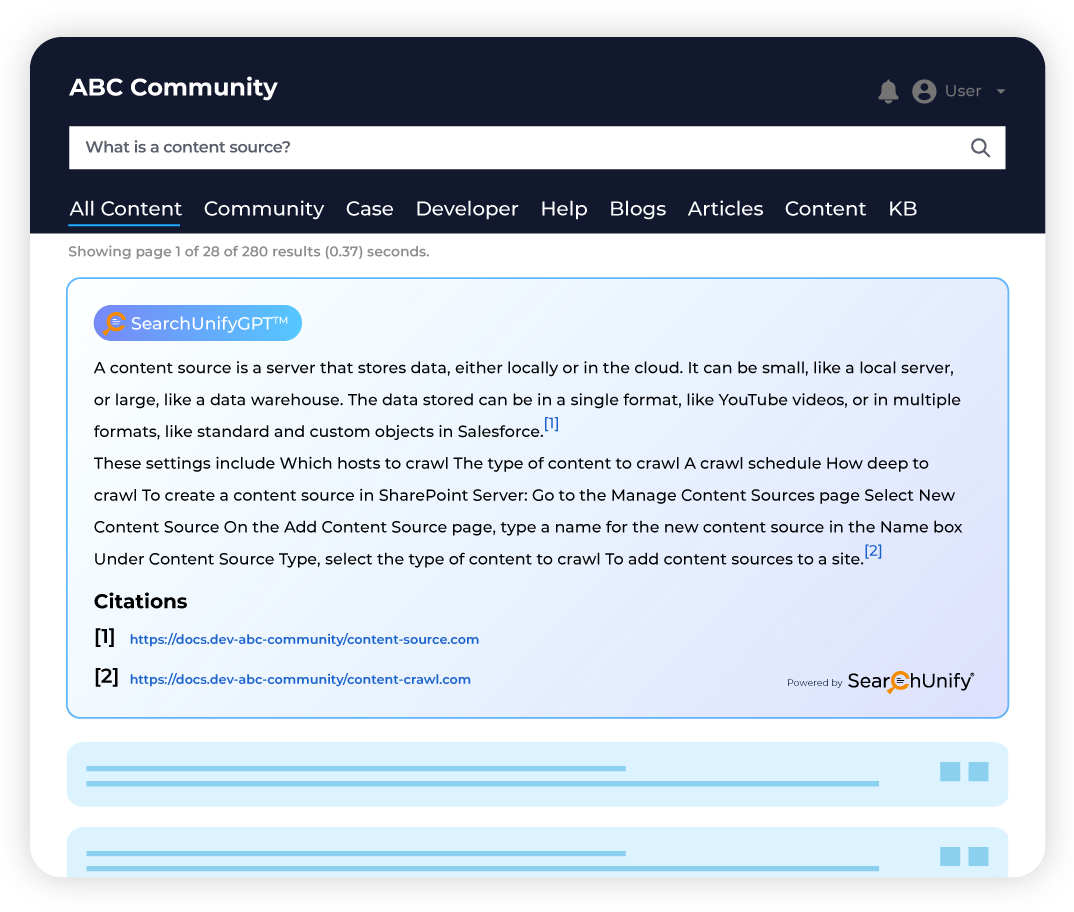This screenshot has width=1074, height=912.
Task: Switch to the Developer tab
Action: pos(466,208)
